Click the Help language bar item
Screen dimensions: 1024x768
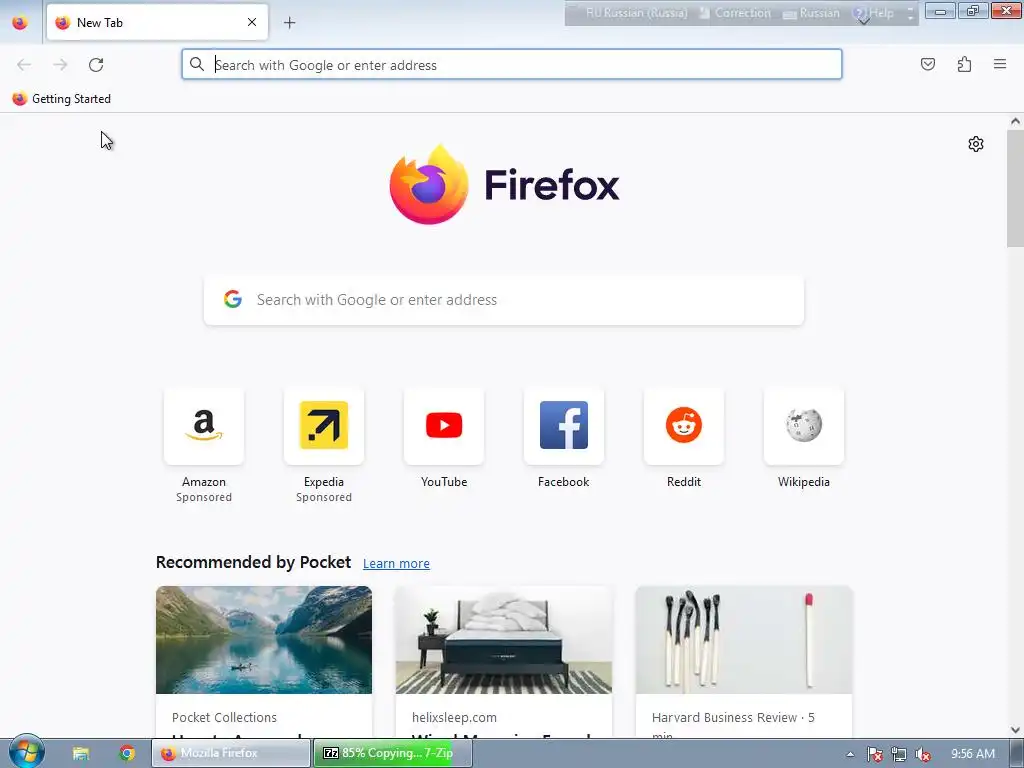coord(874,13)
